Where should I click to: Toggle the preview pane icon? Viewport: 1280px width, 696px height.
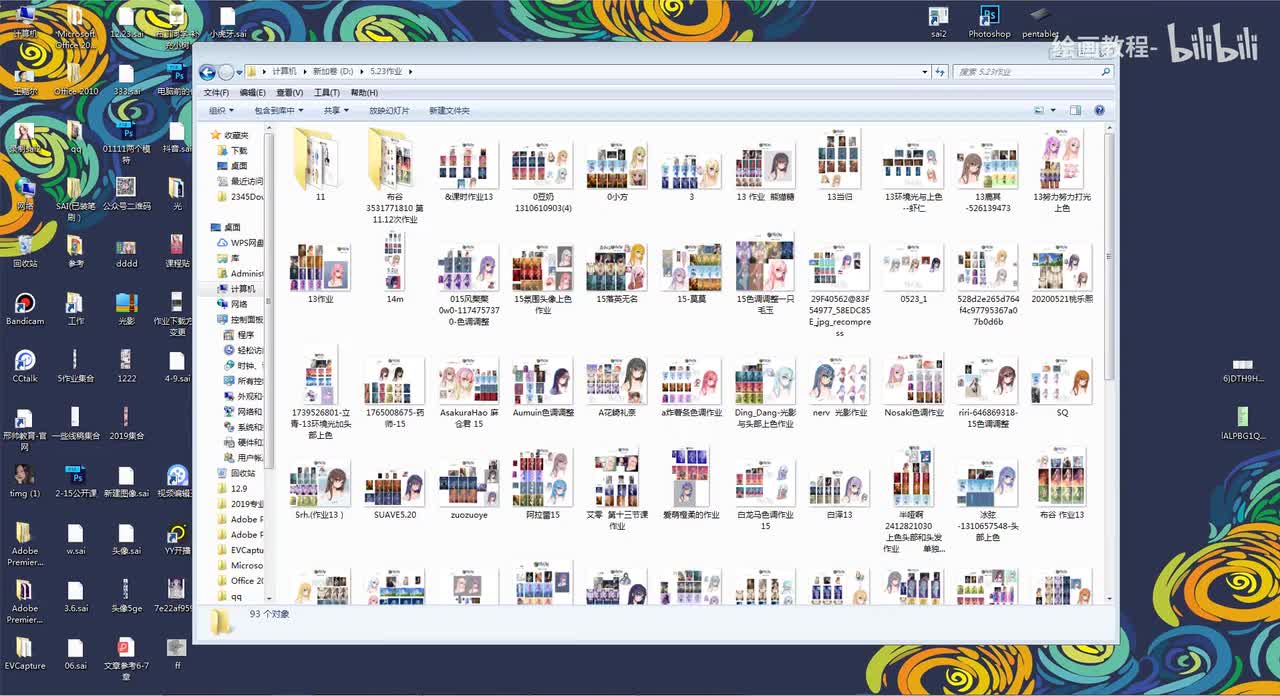tap(1075, 110)
